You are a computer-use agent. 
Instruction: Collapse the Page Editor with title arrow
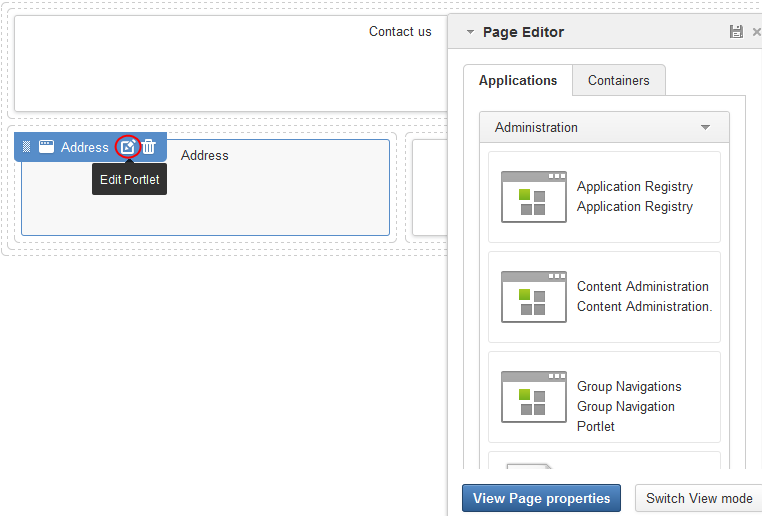pyautogui.click(x=470, y=32)
